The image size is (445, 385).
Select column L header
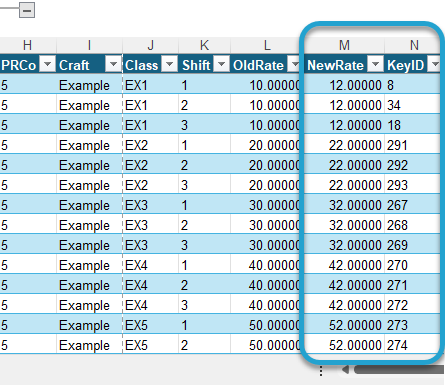point(267,45)
